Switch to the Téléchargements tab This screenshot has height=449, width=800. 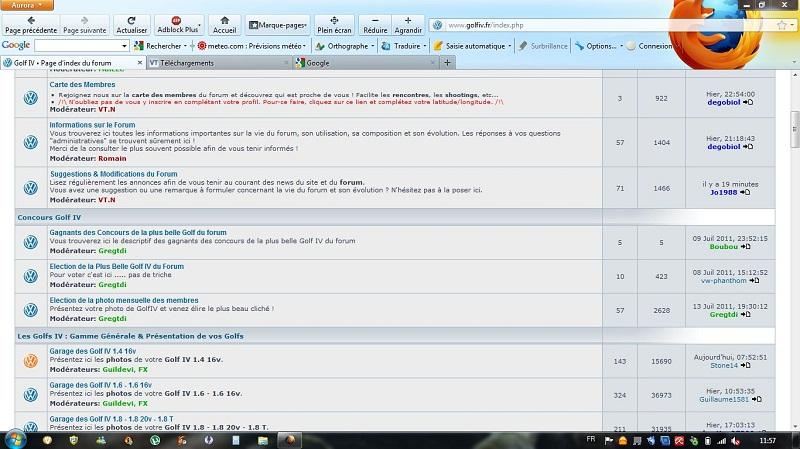click(x=219, y=63)
